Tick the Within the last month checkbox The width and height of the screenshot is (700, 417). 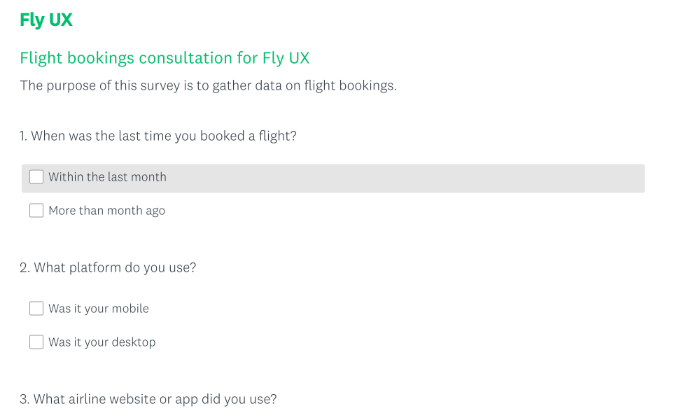coord(36,177)
